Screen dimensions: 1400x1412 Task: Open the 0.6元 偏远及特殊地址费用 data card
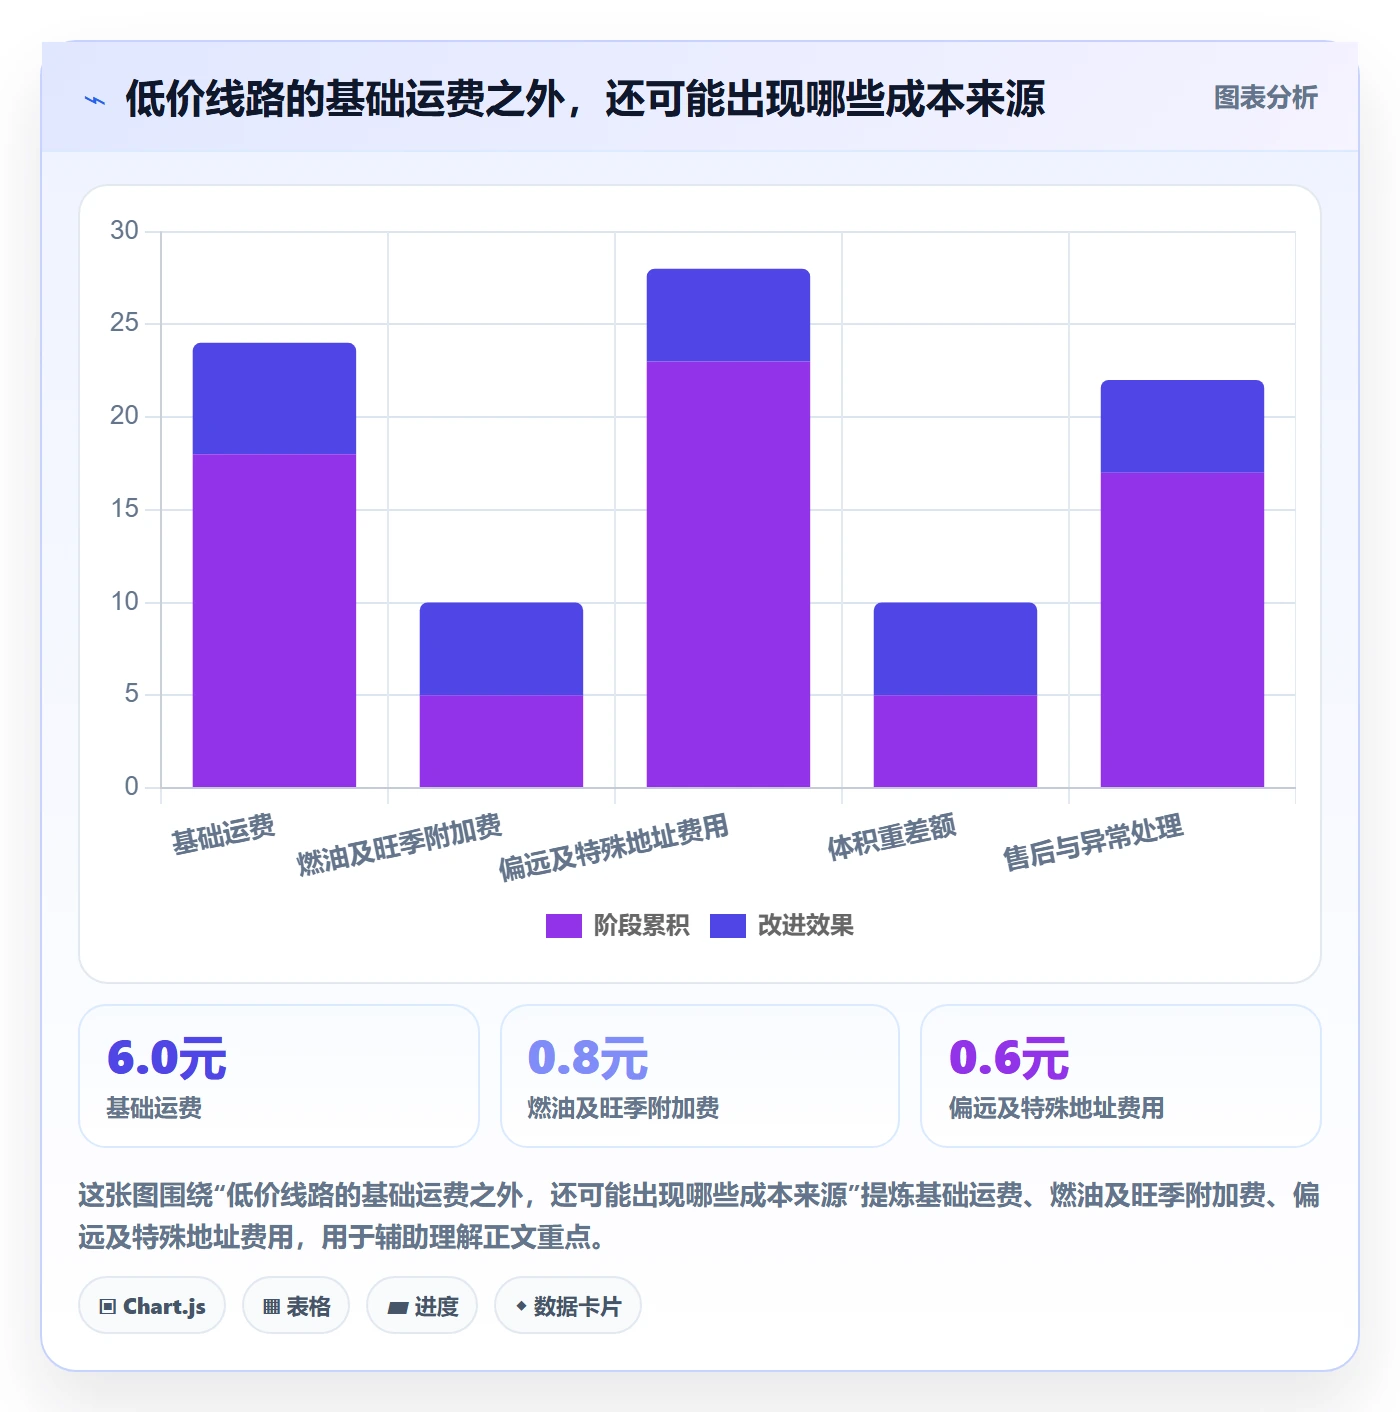point(1121,1076)
